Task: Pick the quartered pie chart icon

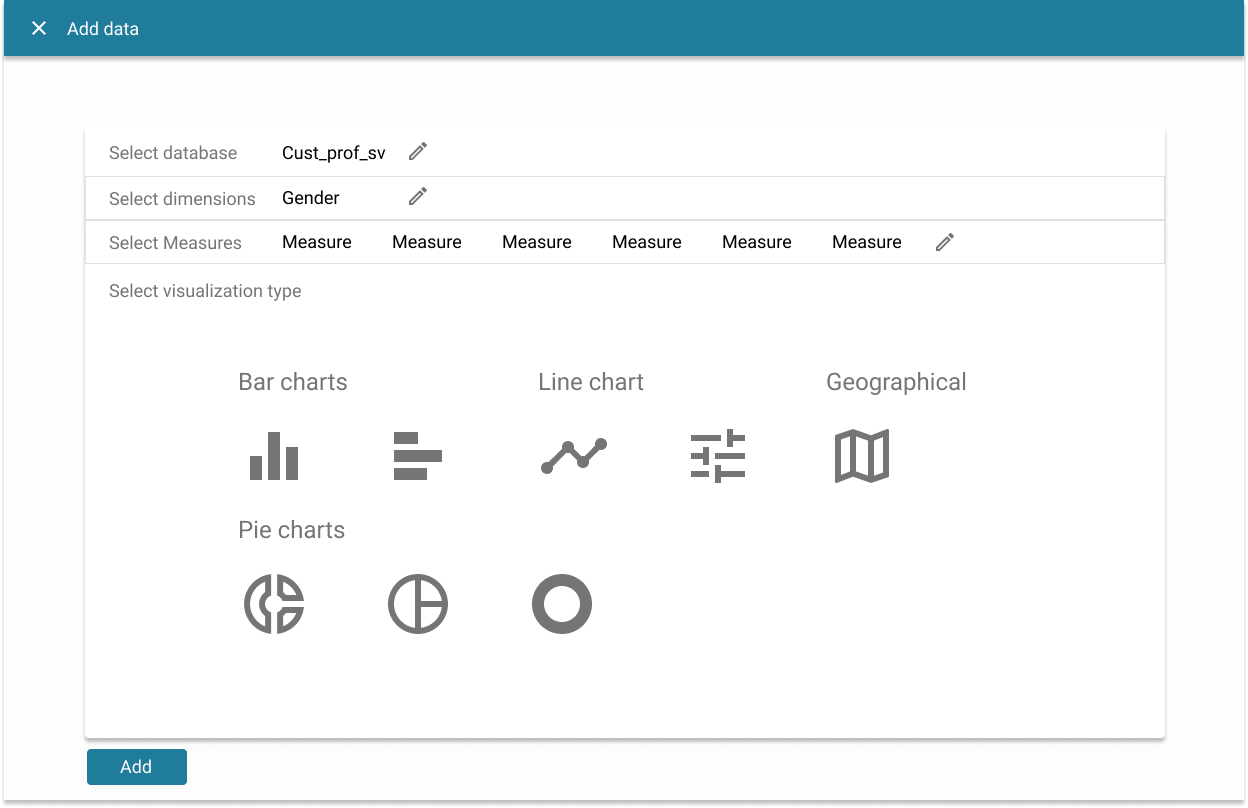Action: coord(418,604)
